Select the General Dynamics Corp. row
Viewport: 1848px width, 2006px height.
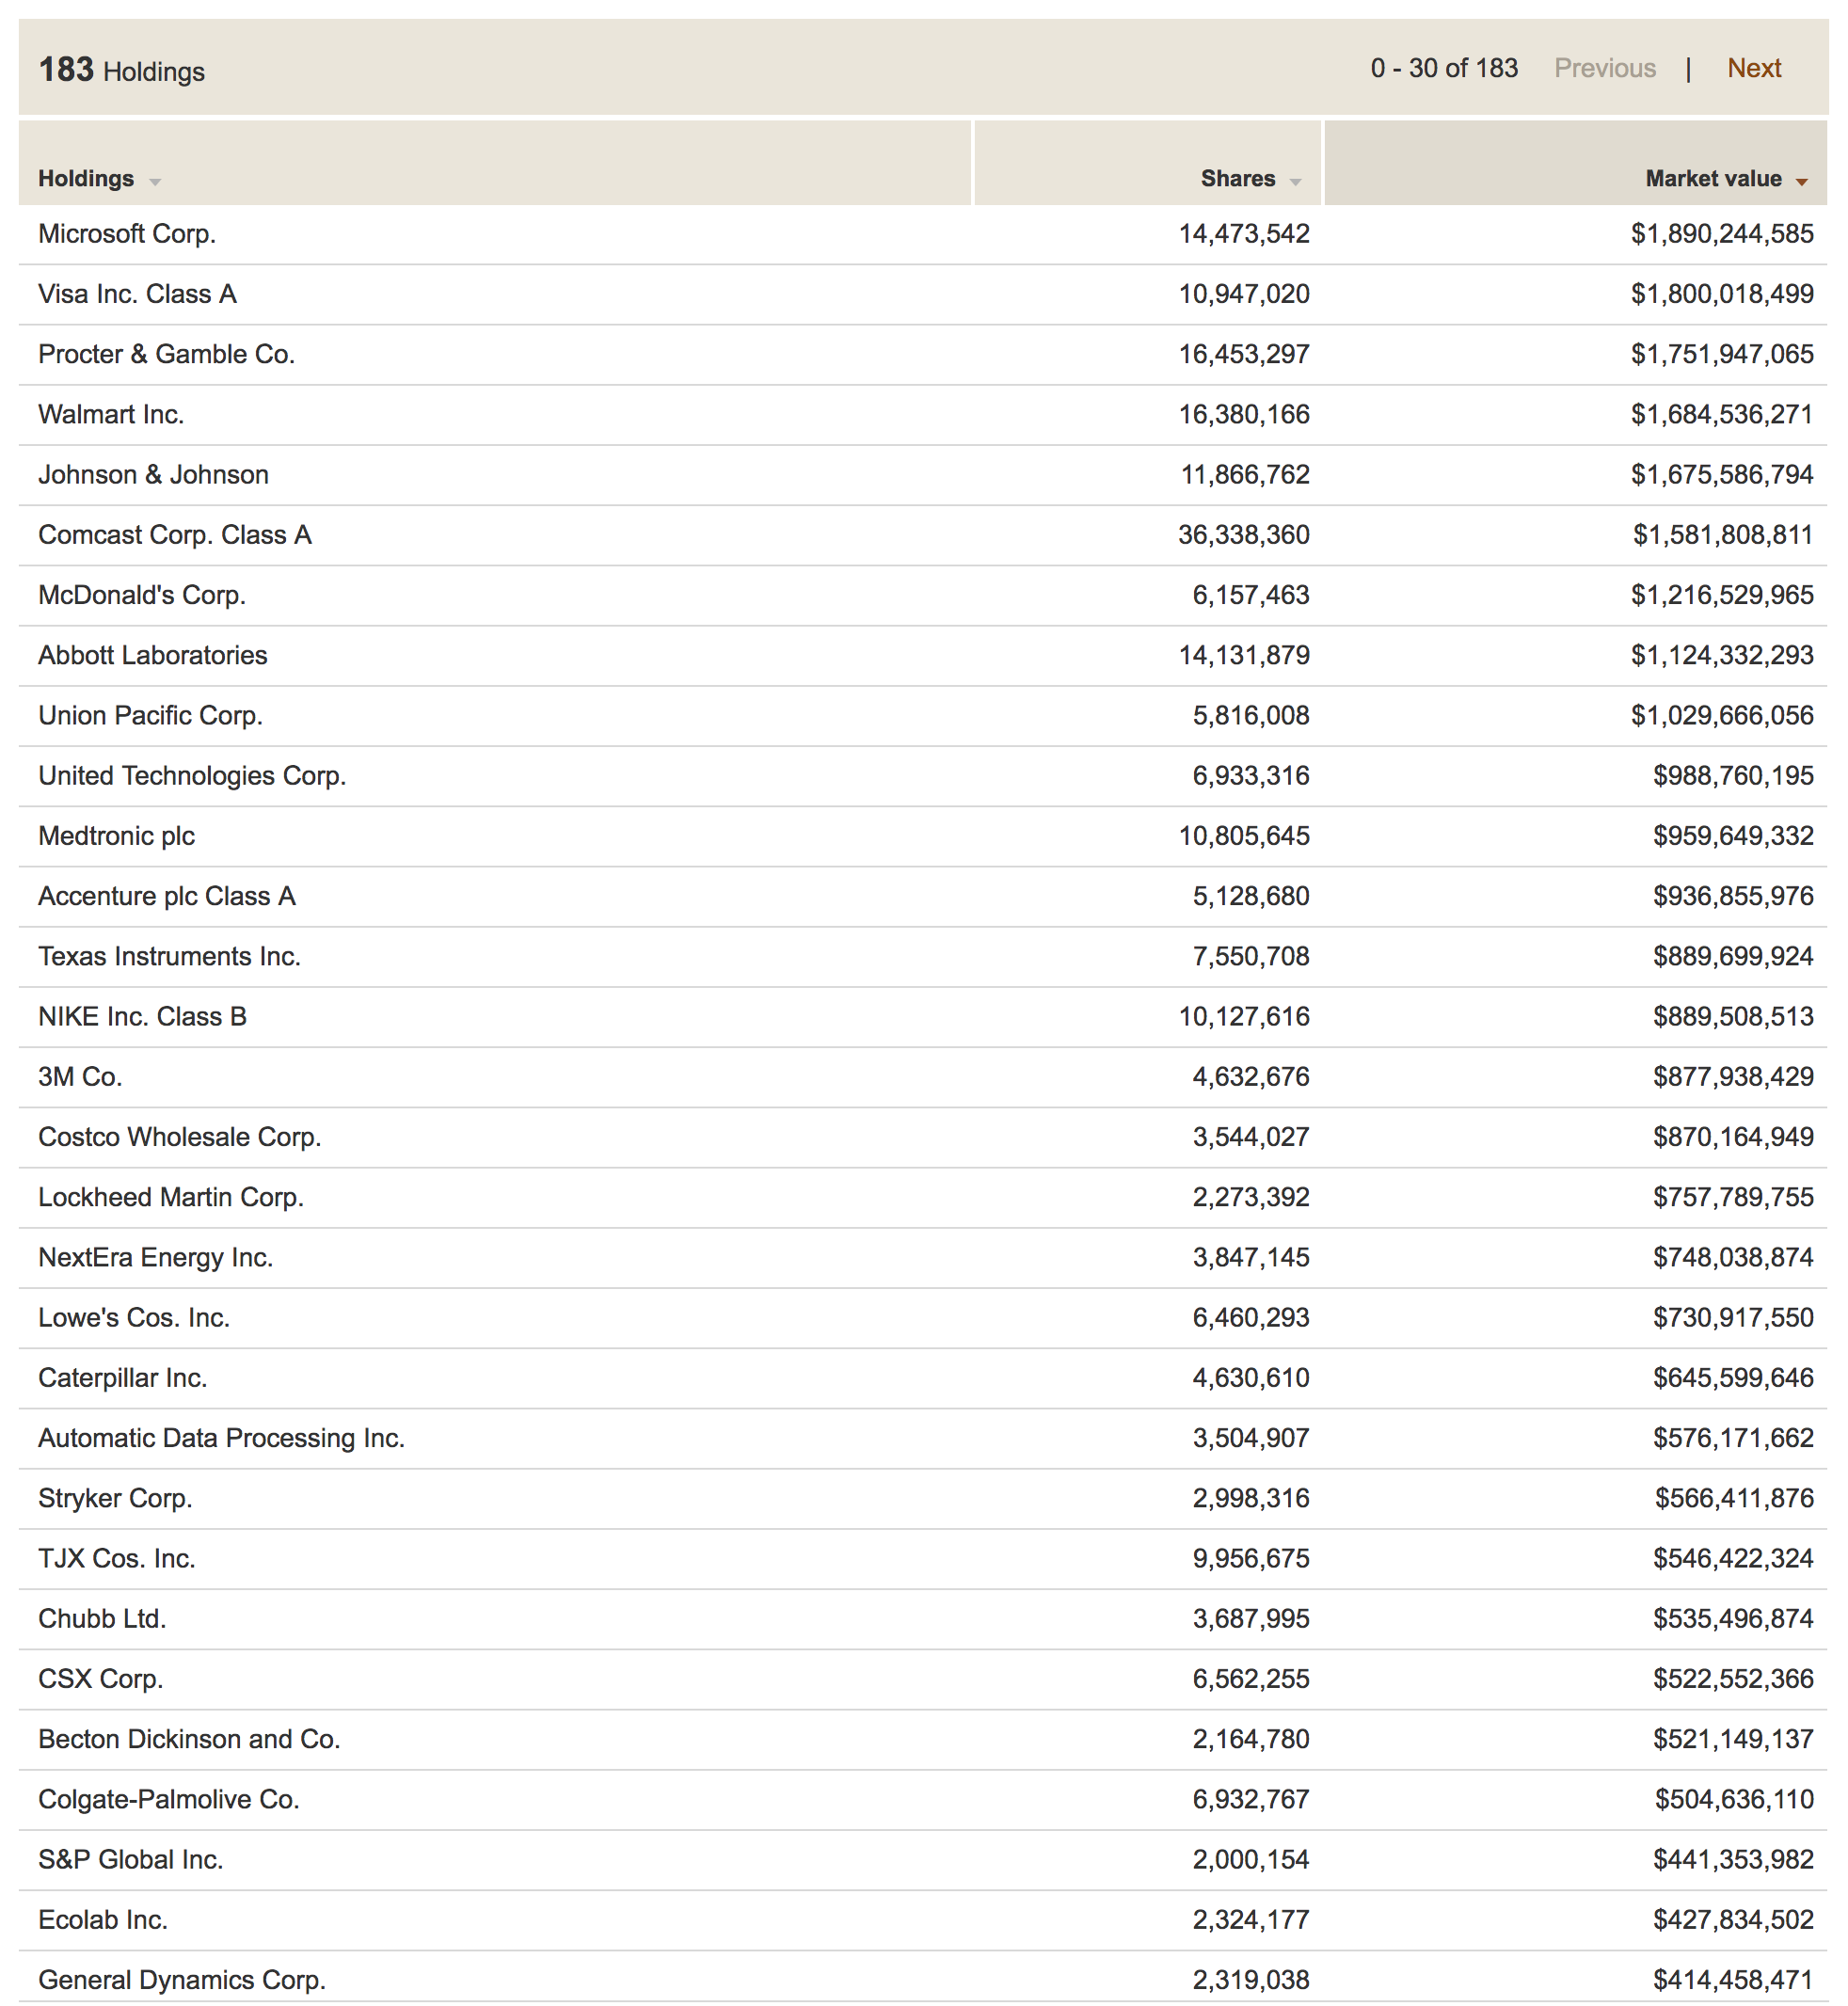coord(181,1979)
